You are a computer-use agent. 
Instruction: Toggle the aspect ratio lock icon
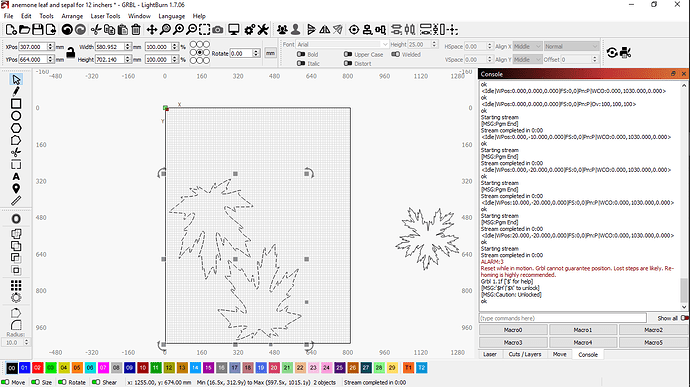[70, 53]
